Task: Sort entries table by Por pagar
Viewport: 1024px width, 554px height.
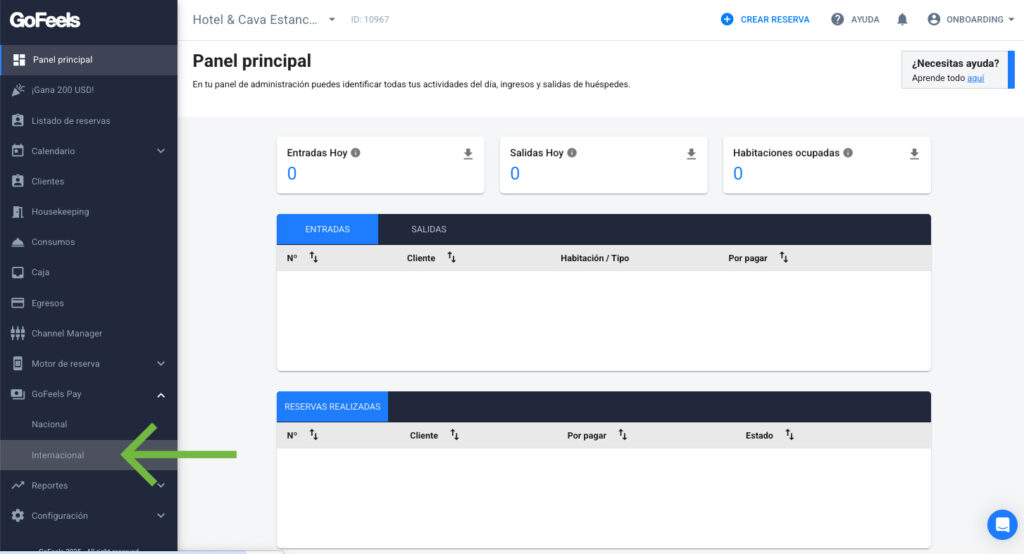Action: 784,258
